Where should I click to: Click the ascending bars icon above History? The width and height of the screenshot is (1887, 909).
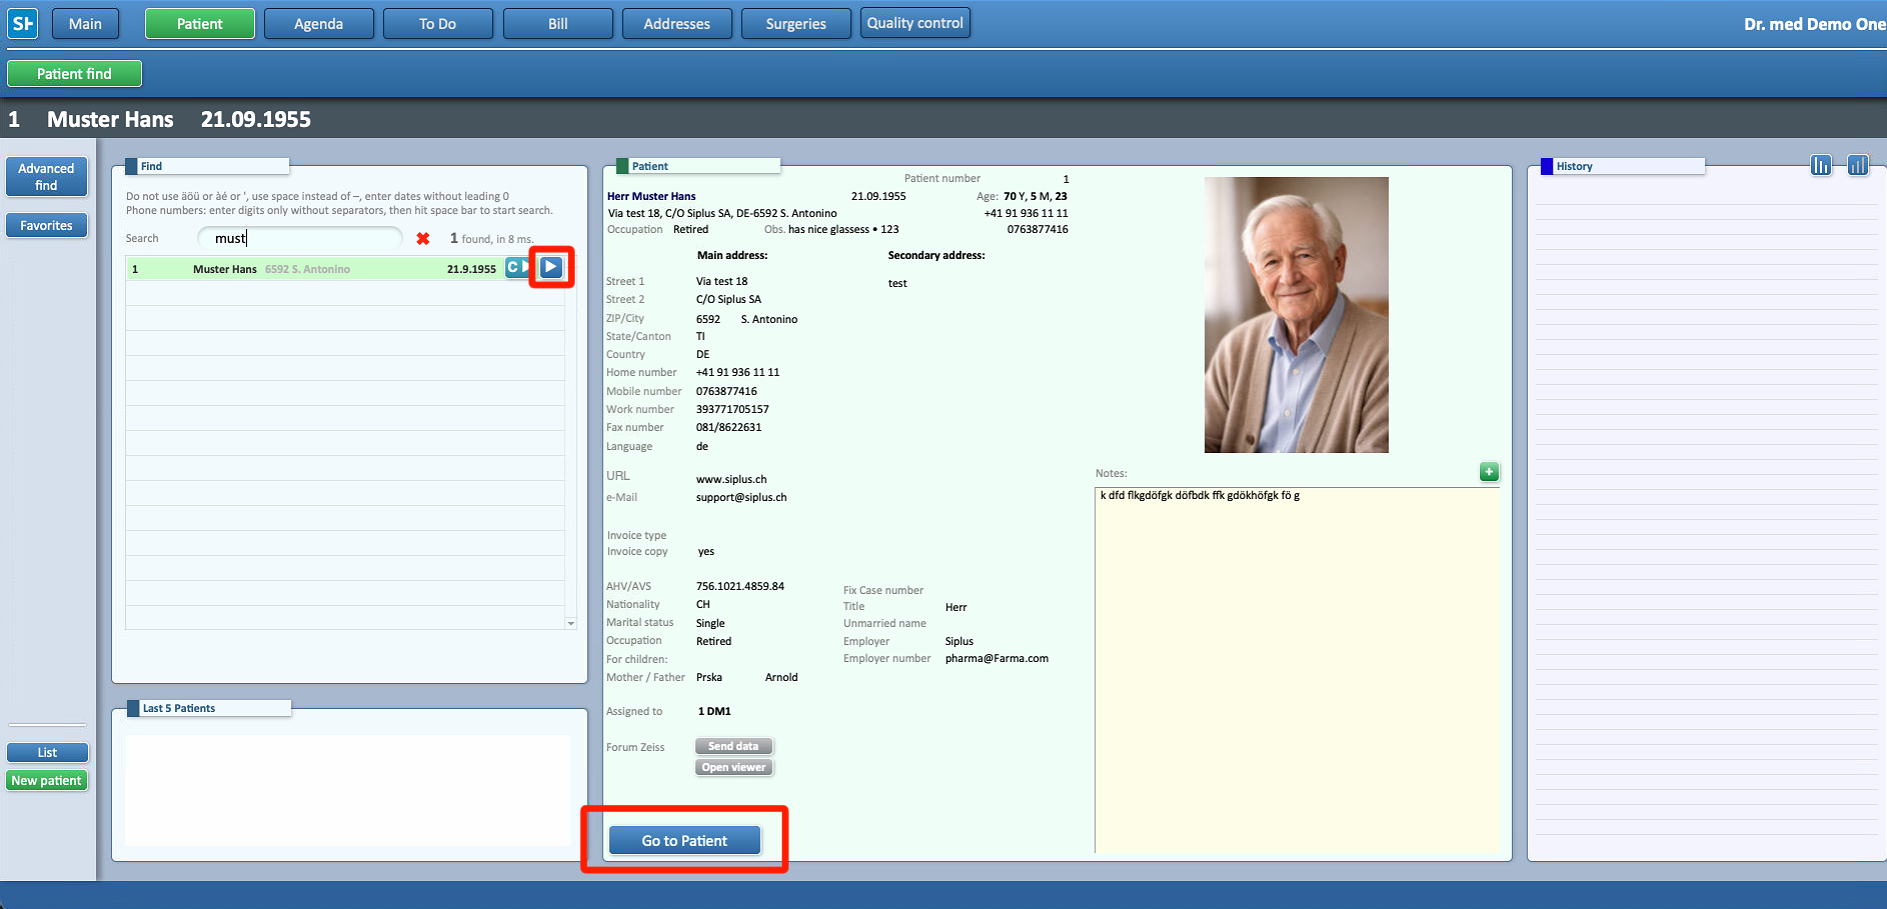tap(1858, 165)
